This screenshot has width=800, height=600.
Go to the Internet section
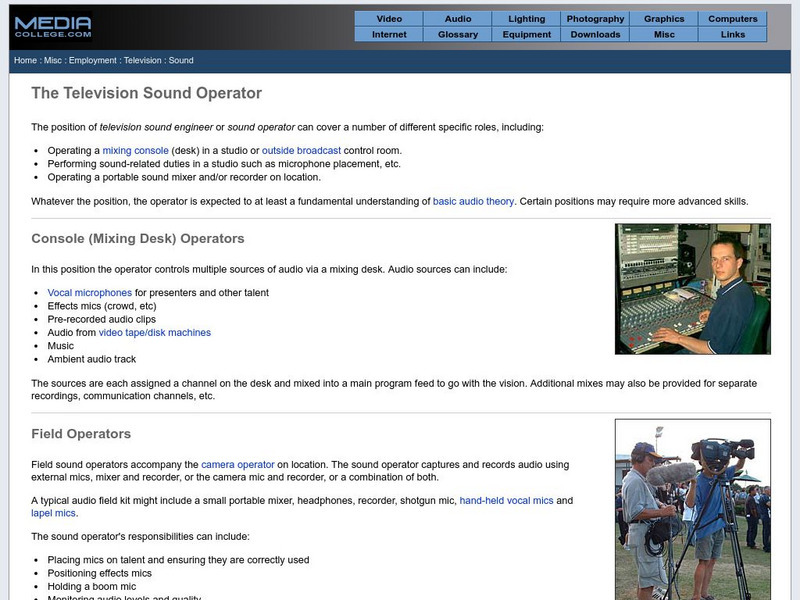coord(389,35)
